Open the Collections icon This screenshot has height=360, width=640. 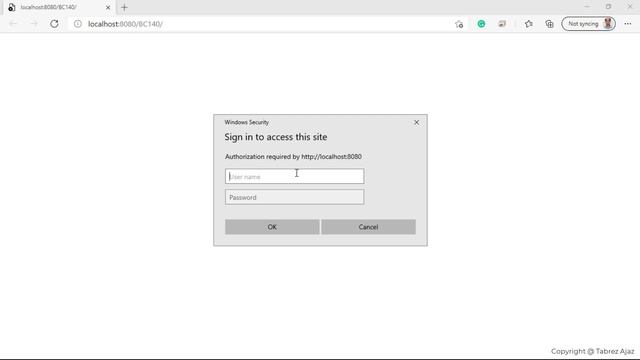click(x=549, y=24)
